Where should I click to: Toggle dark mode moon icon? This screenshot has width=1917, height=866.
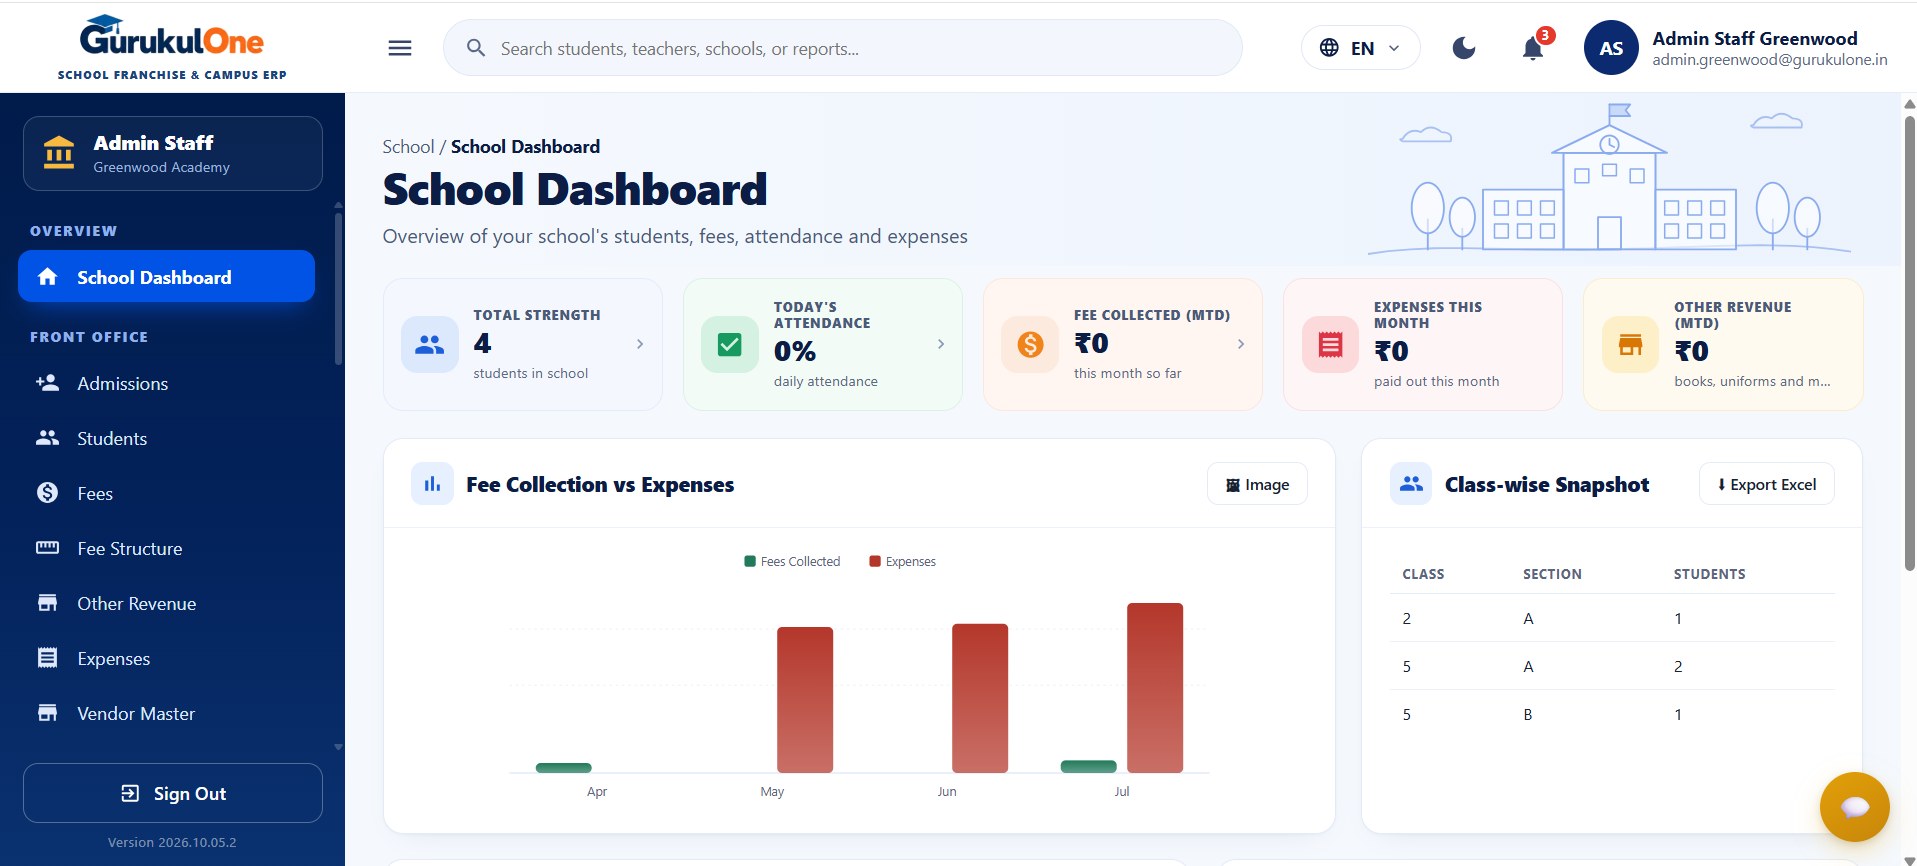pyautogui.click(x=1464, y=48)
